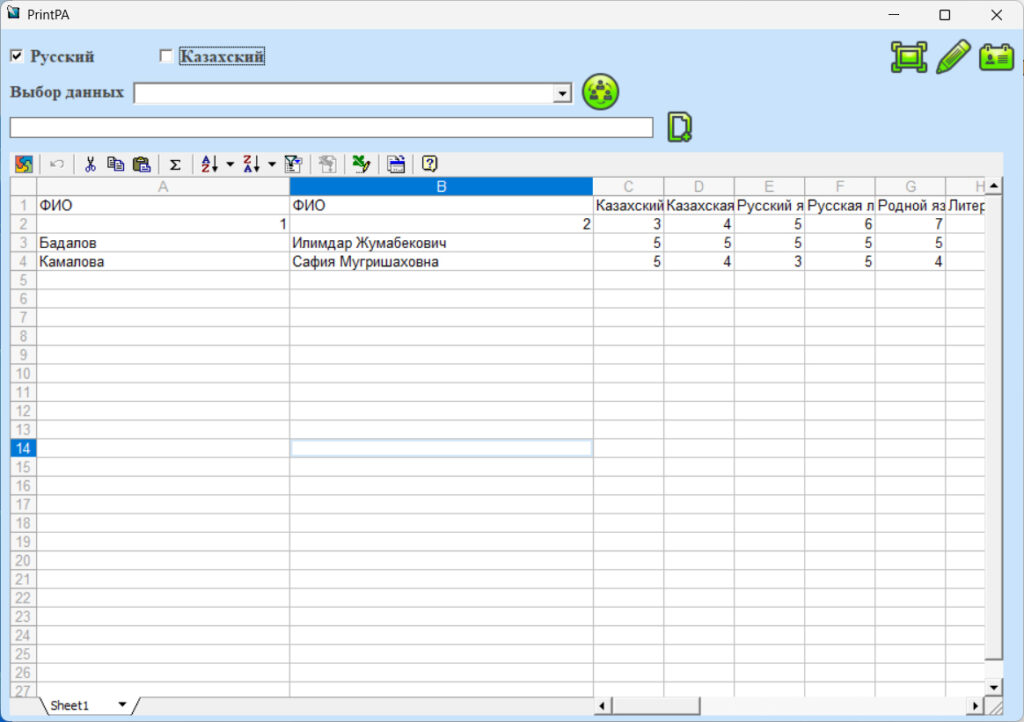Maximize the PrintPA window
This screenshot has height=722, width=1024.
coord(944,14)
